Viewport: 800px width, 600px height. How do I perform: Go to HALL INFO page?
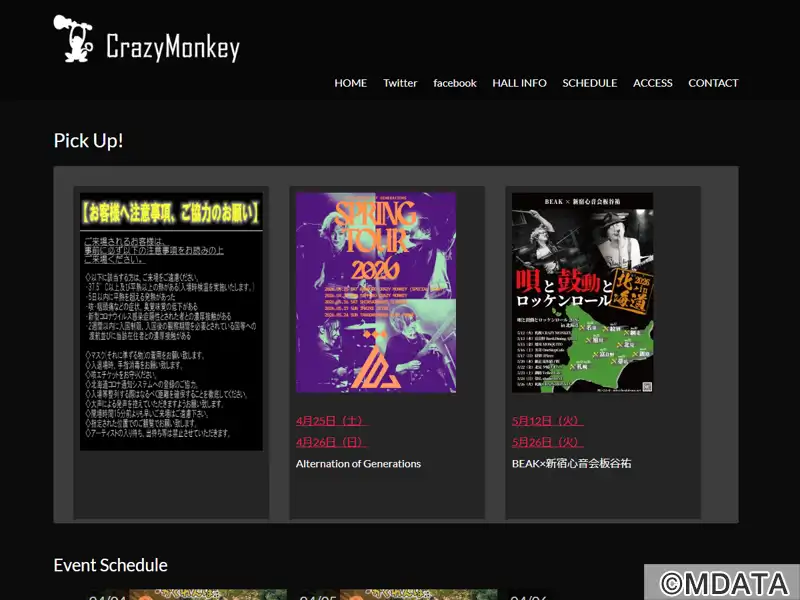coord(519,83)
